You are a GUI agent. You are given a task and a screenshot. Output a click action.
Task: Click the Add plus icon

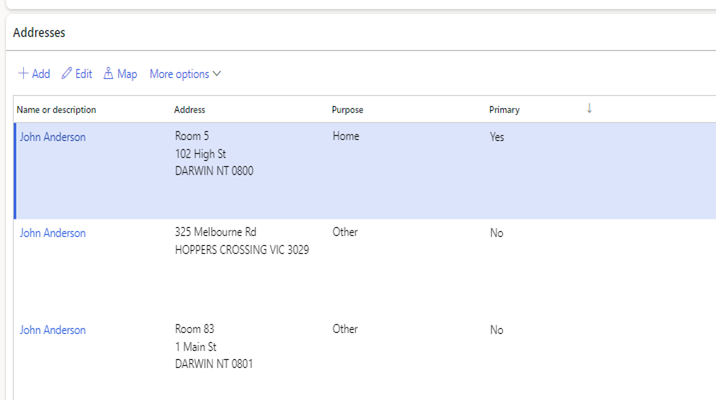point(24,74)
